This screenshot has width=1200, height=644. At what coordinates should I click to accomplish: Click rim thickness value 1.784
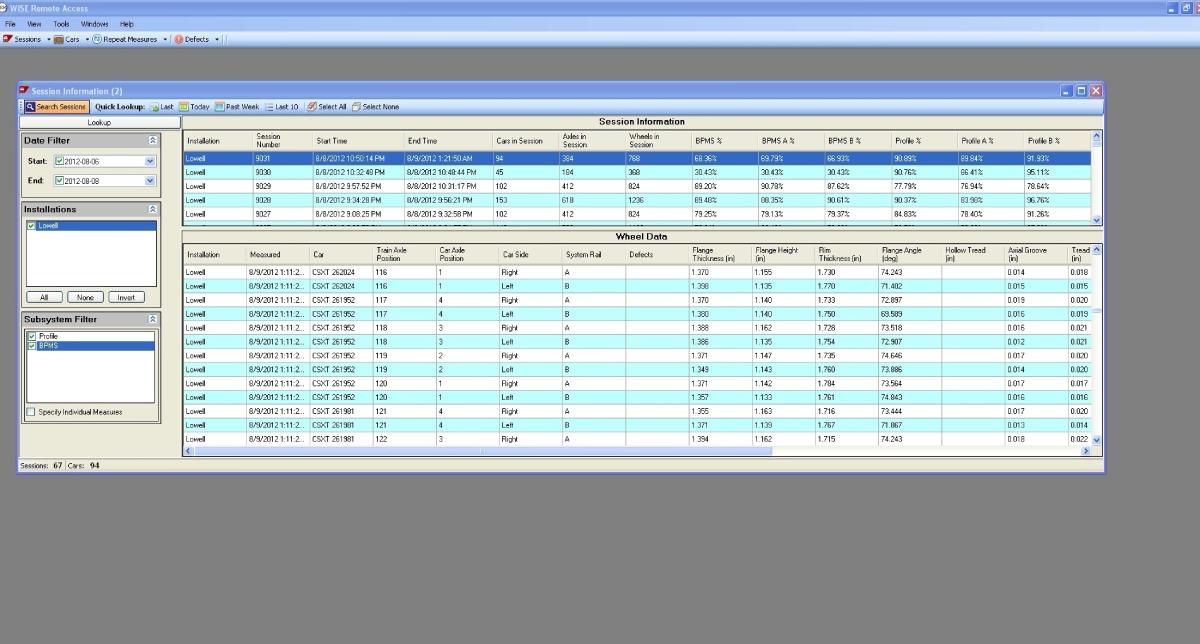coord(847,383)
